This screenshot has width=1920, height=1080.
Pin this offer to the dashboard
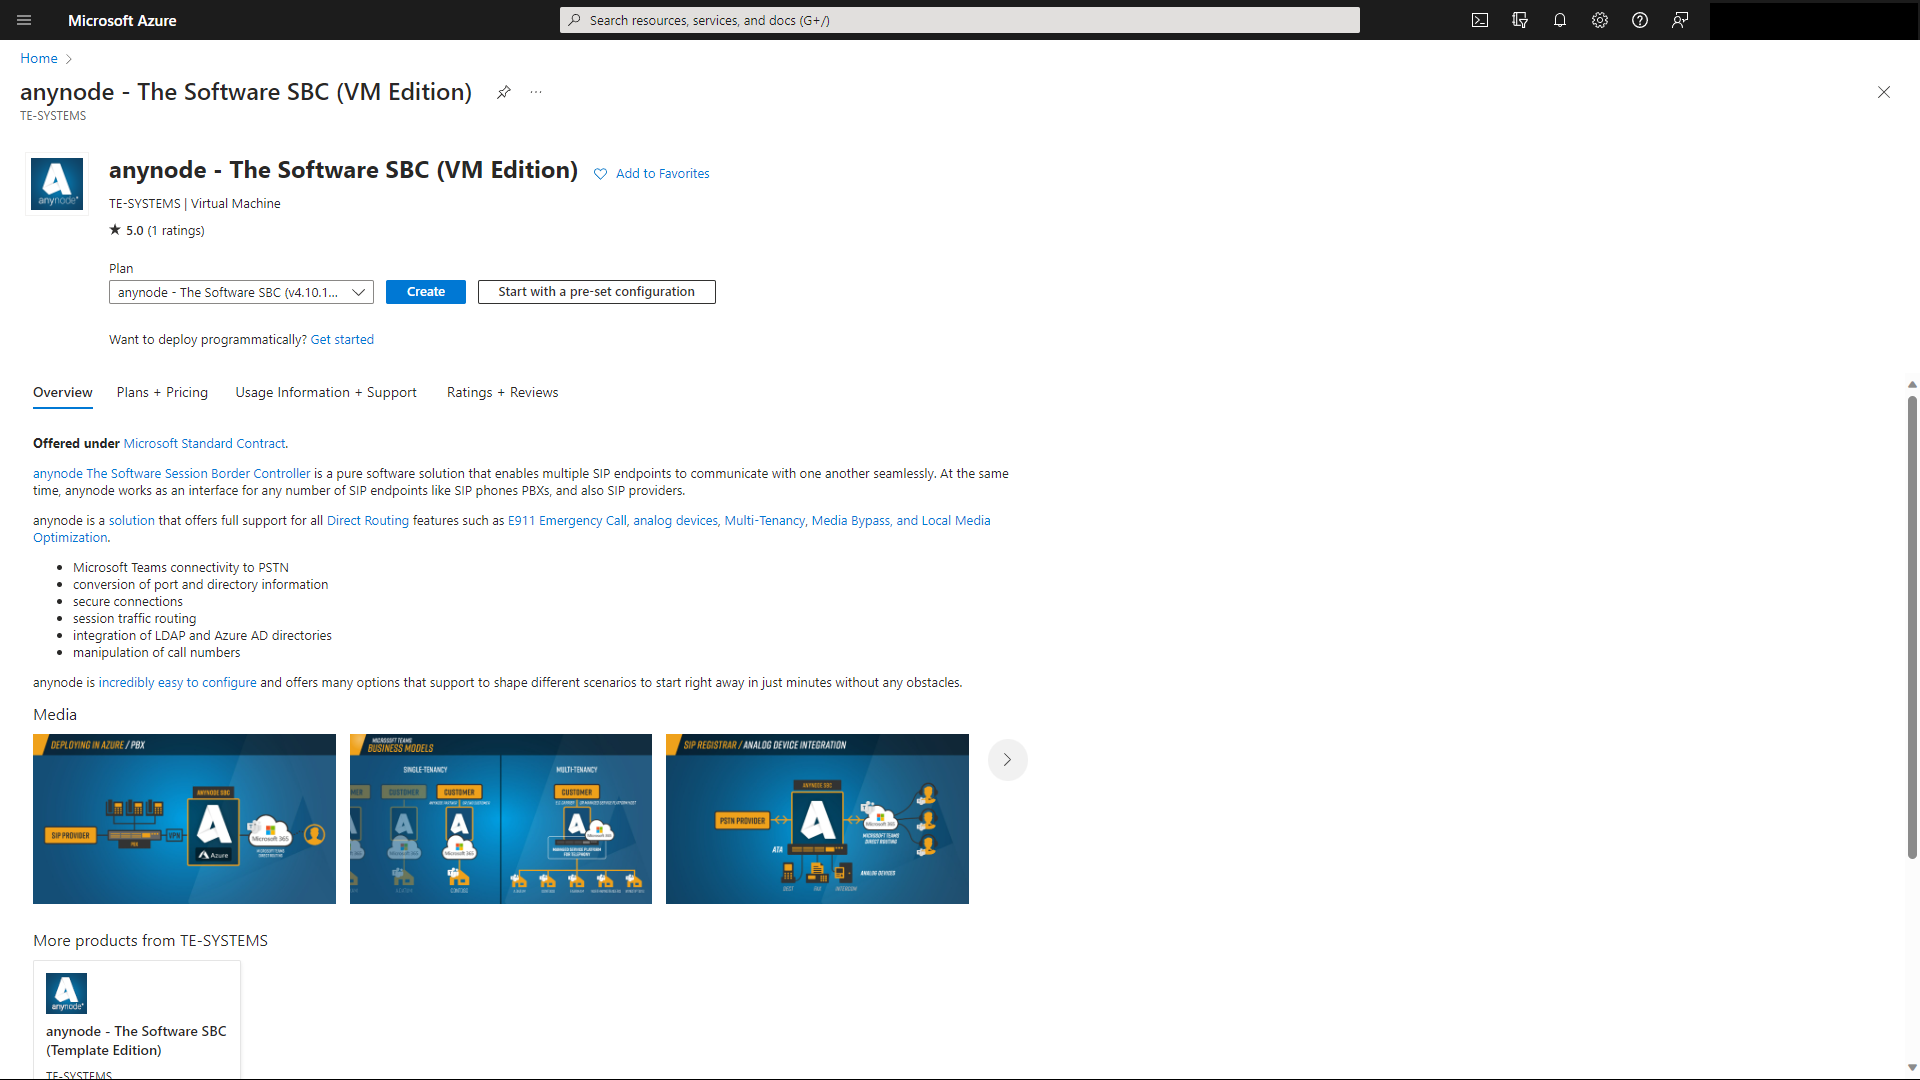coord(504,92)
